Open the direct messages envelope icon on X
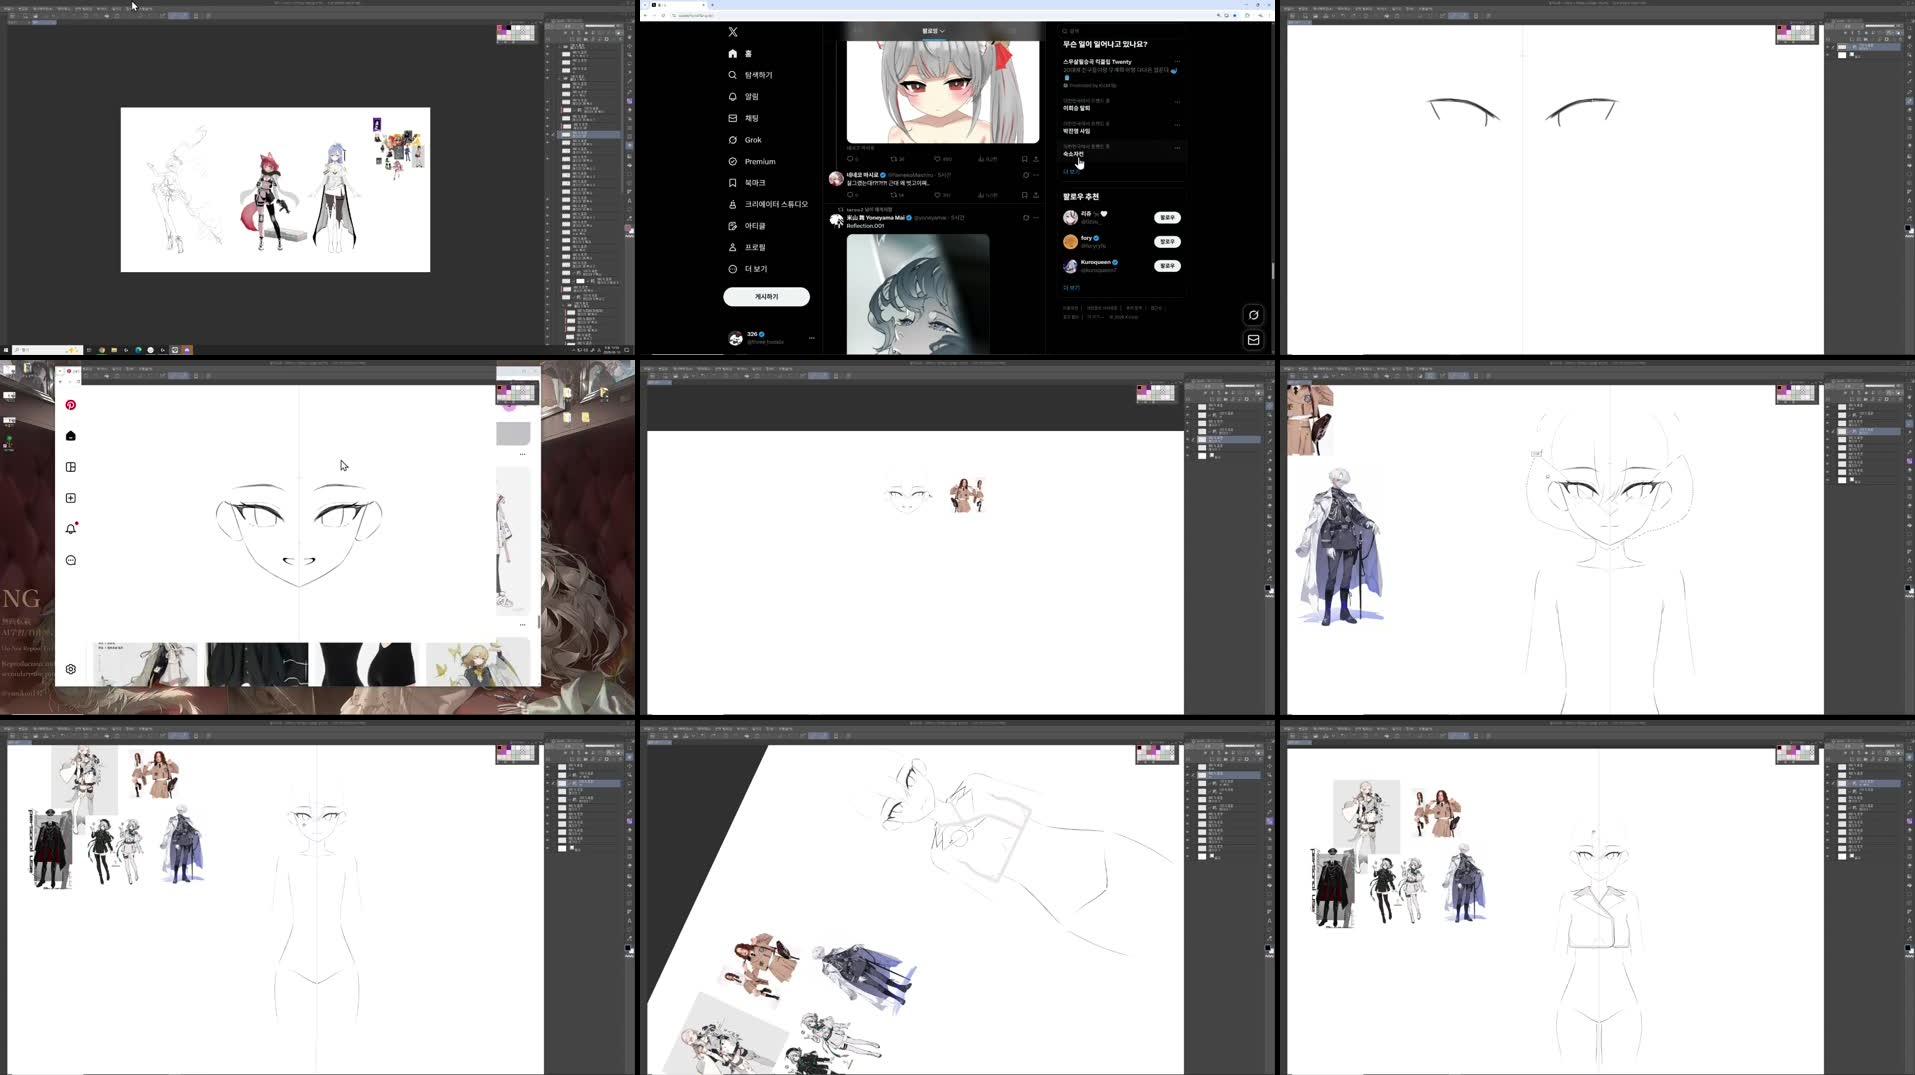1915x1075 pixels. (1253, 339)
